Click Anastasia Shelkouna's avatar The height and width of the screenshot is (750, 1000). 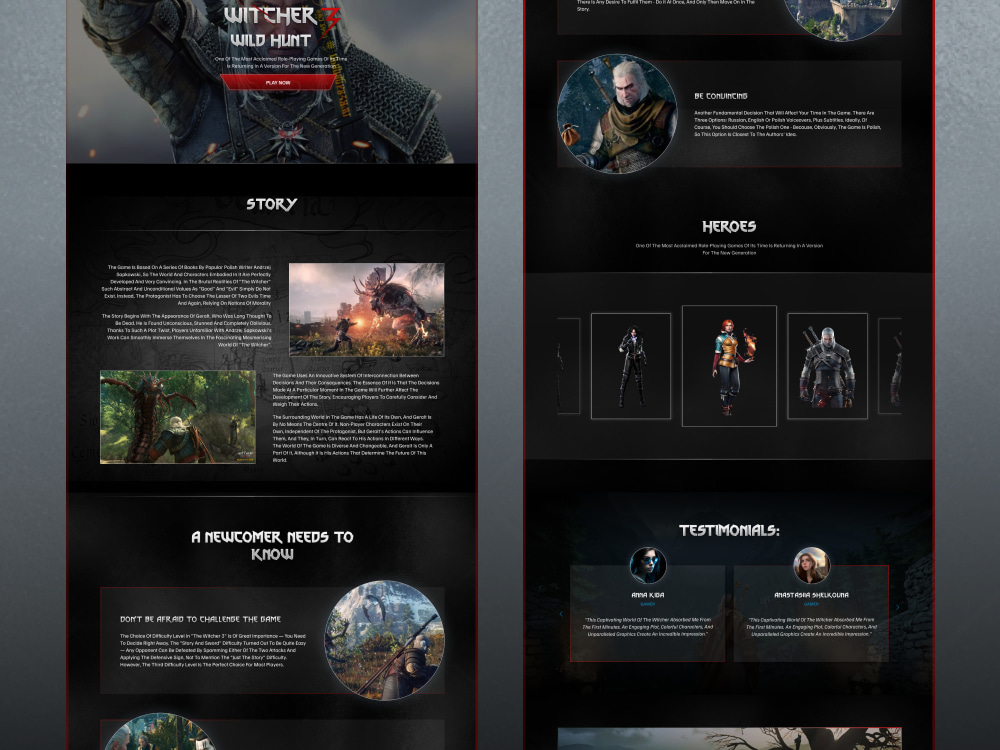pos(811,565)
